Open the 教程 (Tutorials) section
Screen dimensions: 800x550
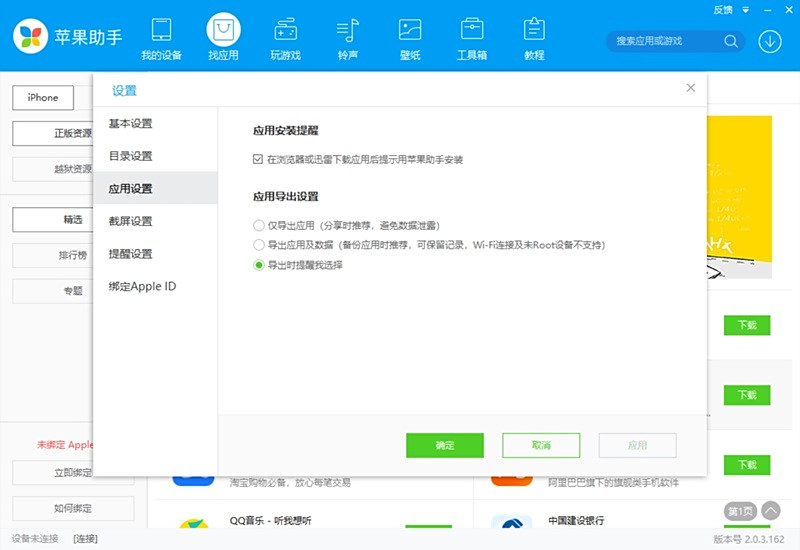(x=534, y=37)
